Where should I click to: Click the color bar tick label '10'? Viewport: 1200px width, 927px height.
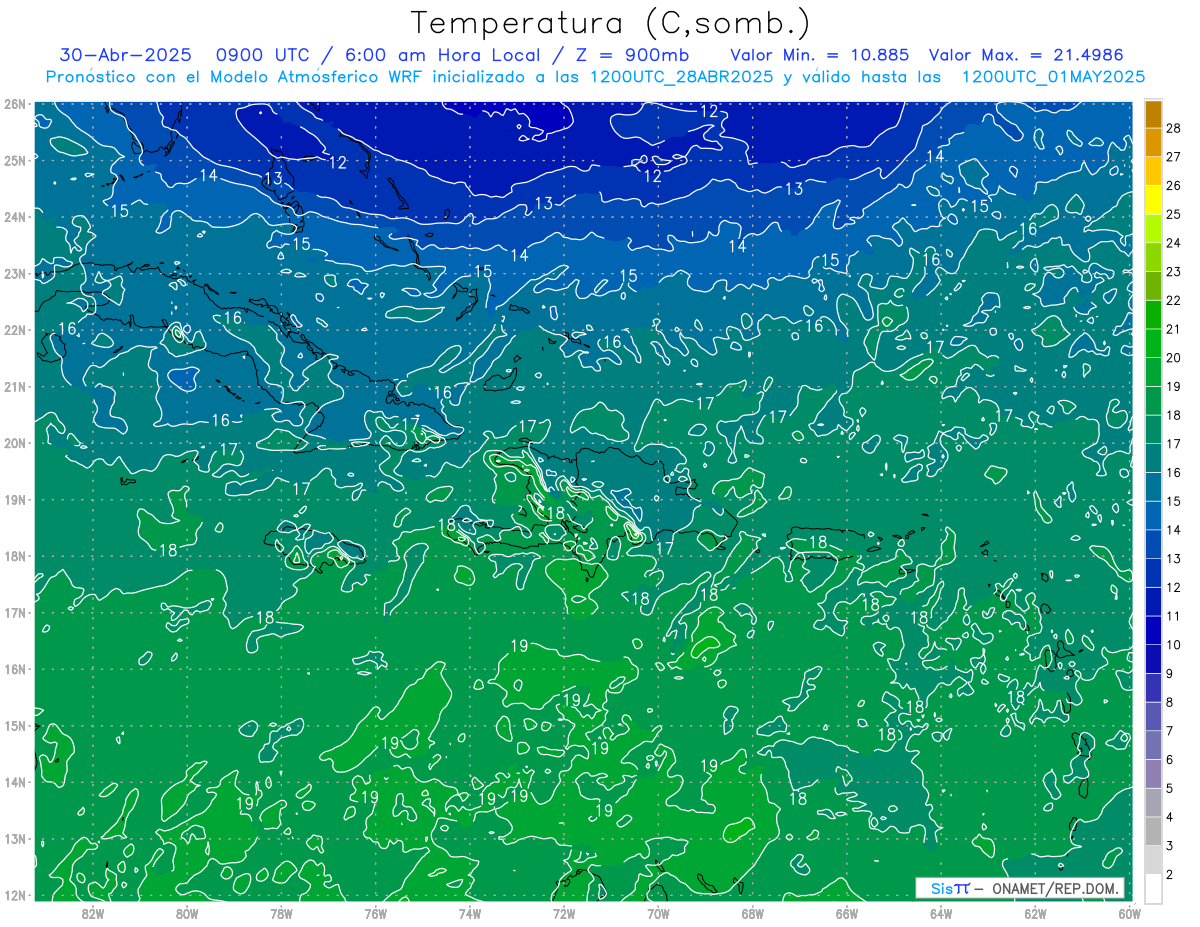pos(1174,645)
